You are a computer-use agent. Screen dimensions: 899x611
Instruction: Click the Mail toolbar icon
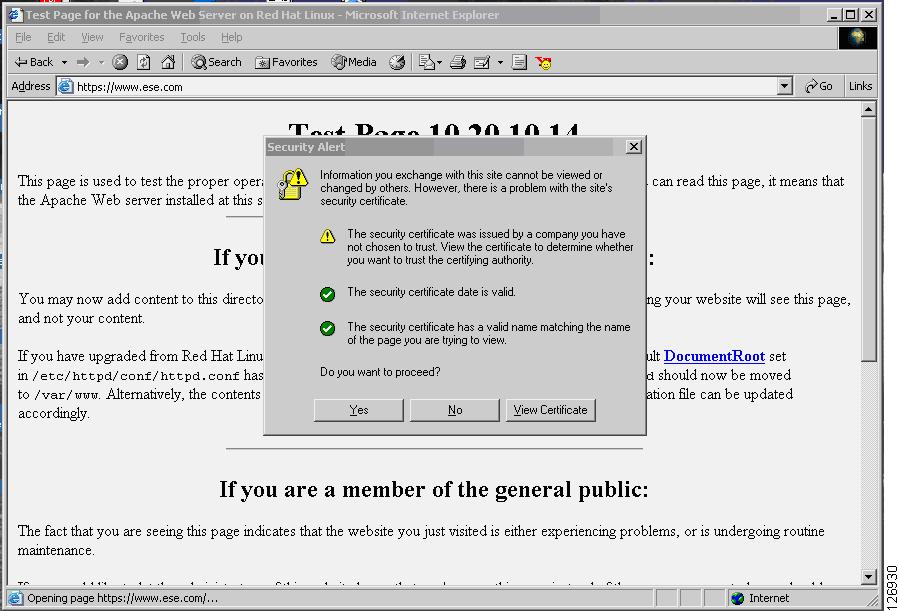(x=426, y=62)
